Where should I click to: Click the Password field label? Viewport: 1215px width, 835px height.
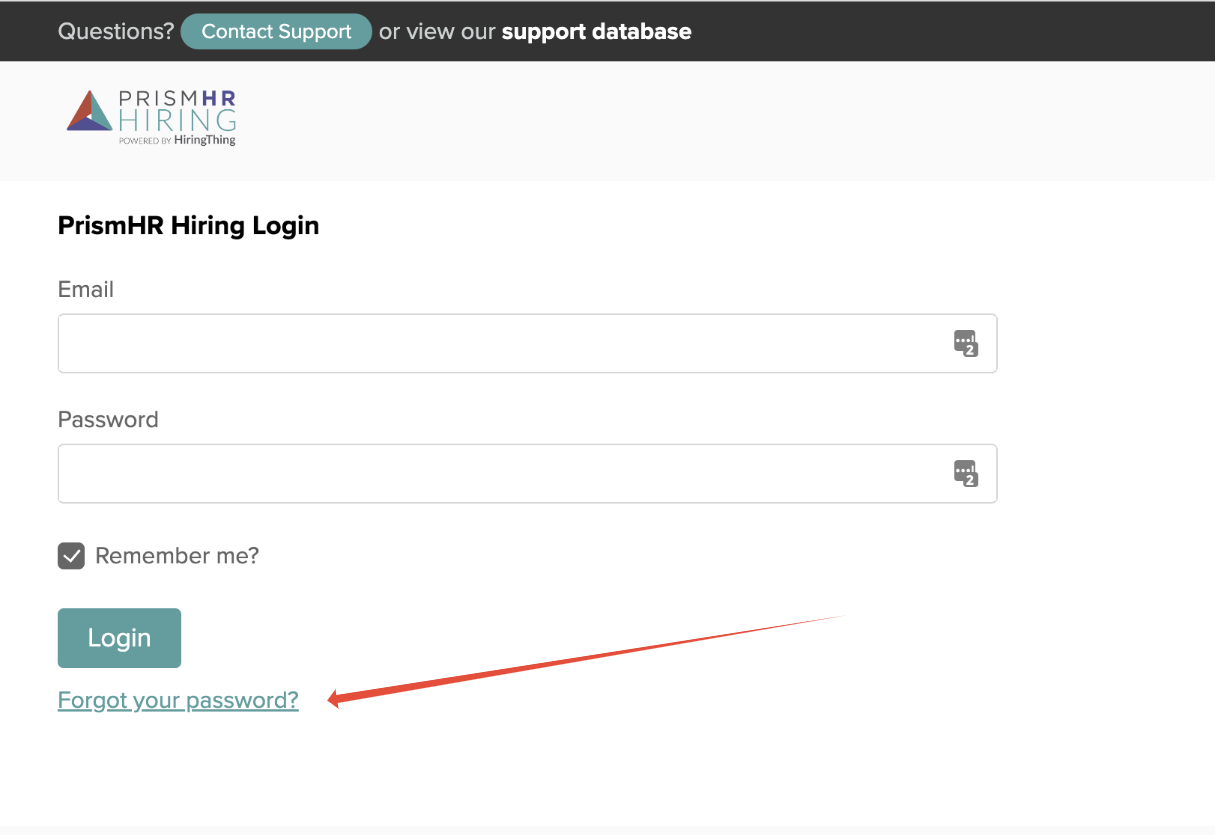pos(108,420)
